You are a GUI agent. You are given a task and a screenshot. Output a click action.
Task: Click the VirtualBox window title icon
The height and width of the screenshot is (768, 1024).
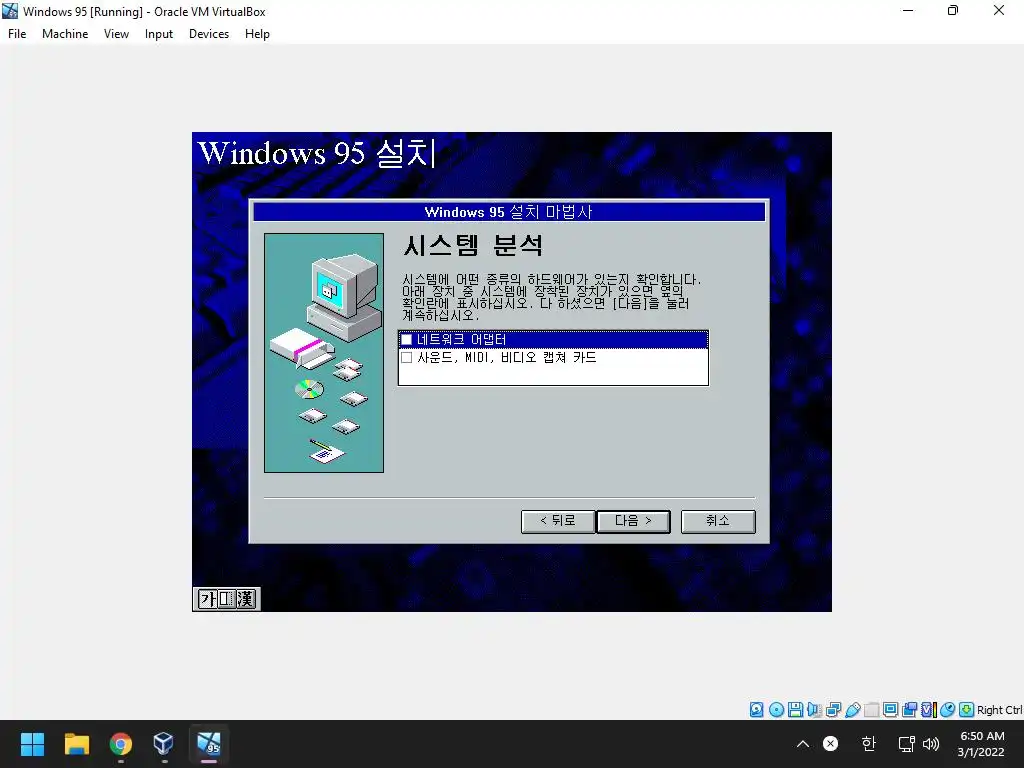pos(10,11)
